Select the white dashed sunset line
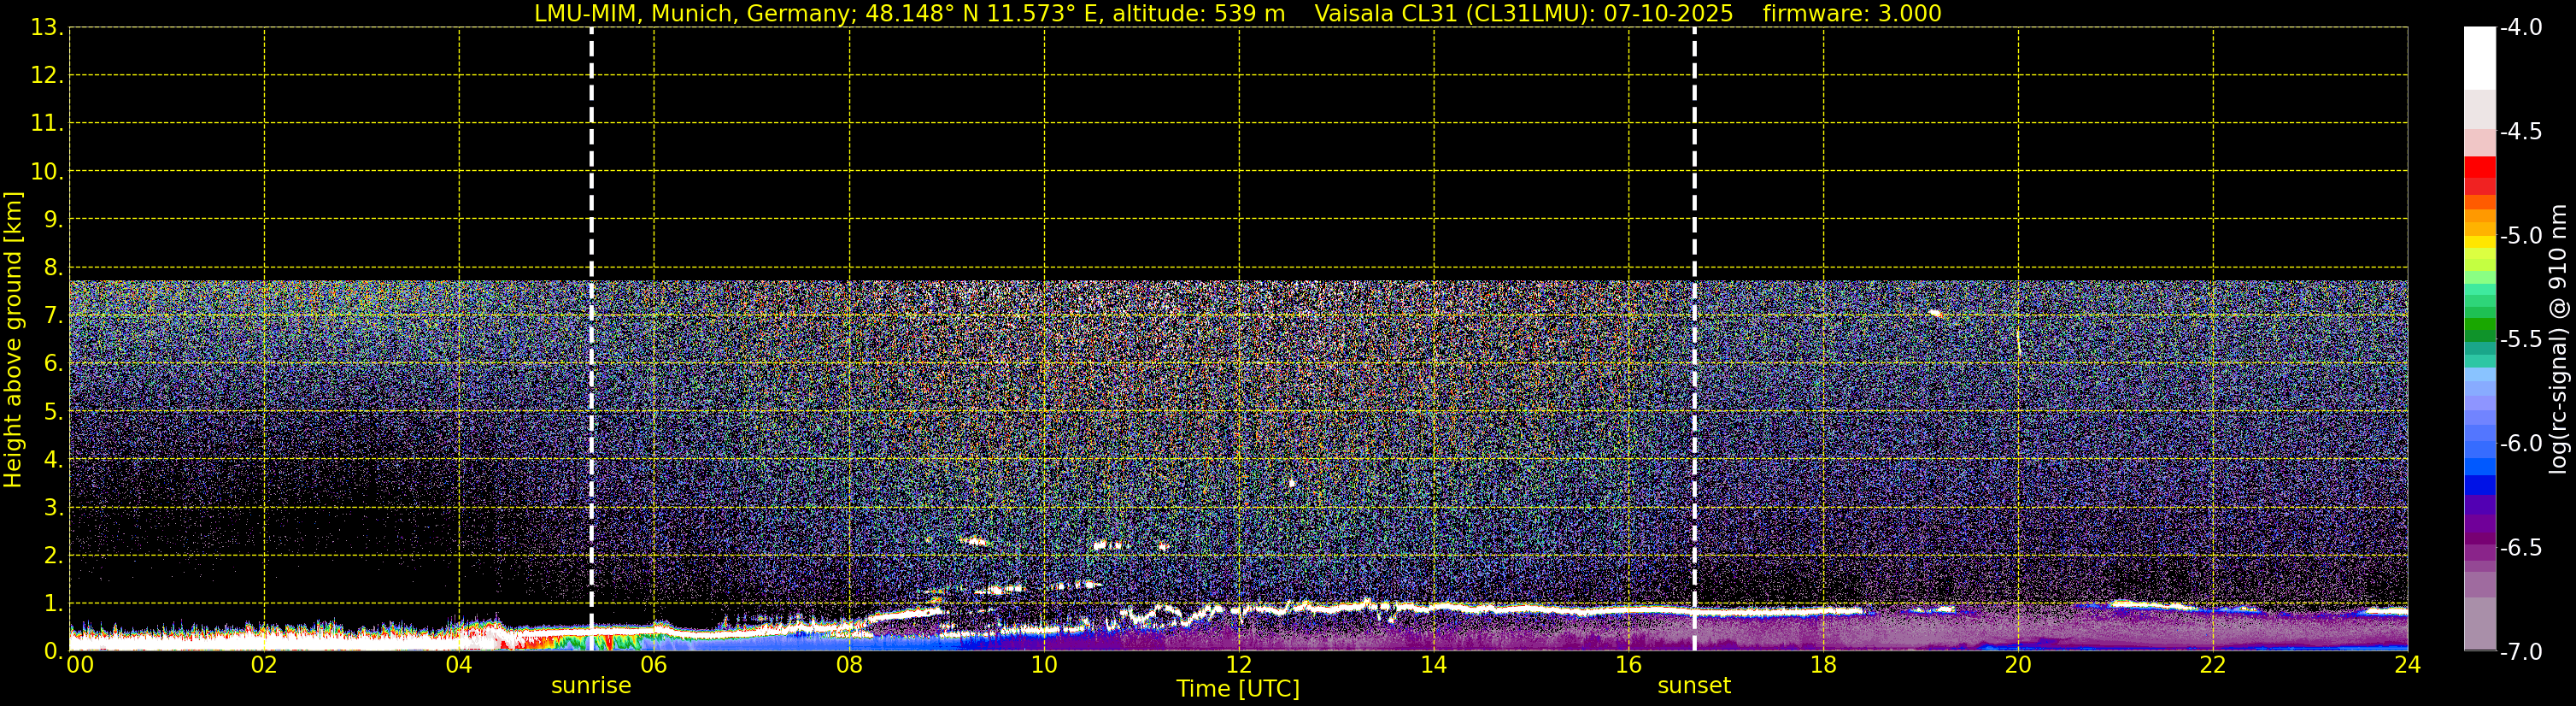Viewport: 2576px width, 706px height. pyautogui.click(x=1694, y=300)
